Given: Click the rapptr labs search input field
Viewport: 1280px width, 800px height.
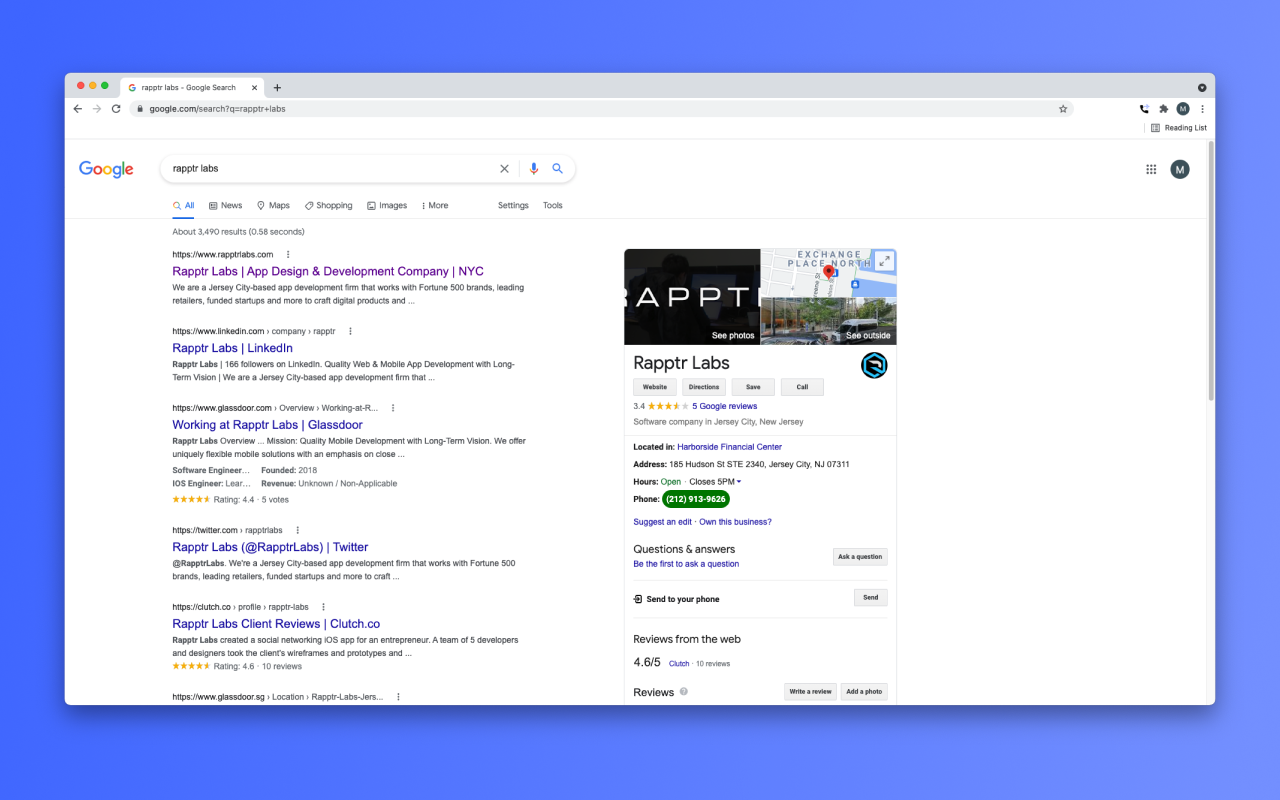Looking at the screenshot, I should tap(333, 169).
